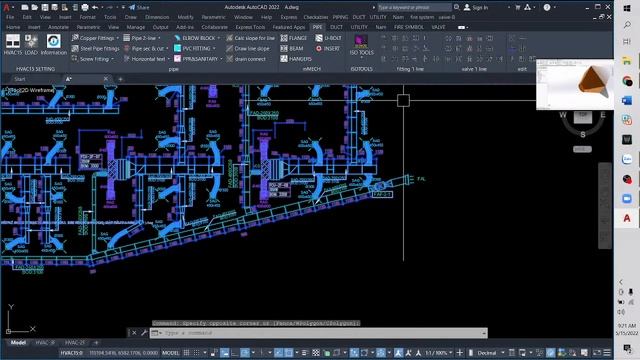The height and width of the screenshot is (360, 640).
Task: Toggle snap mode in status bar
Action: 197,353
